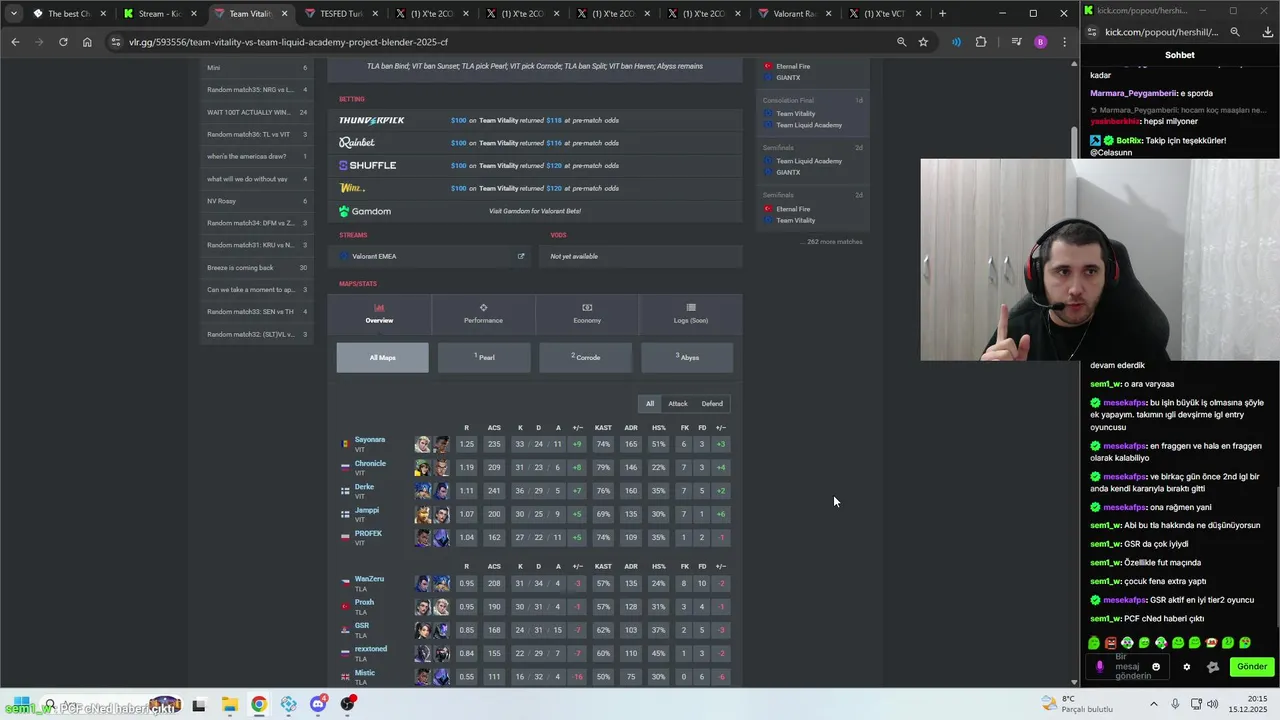Open the tab search dropdown arrow in Chrome

pos(14,14)
